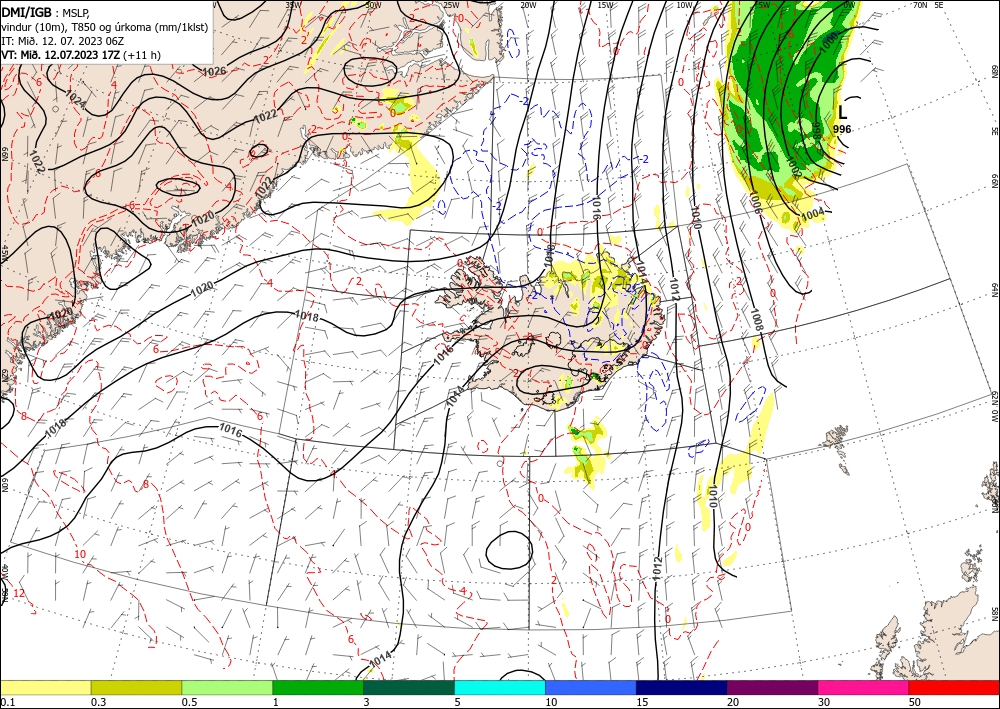
Task: Click the legend tick label '0.1'
Action: pos(7,702)
